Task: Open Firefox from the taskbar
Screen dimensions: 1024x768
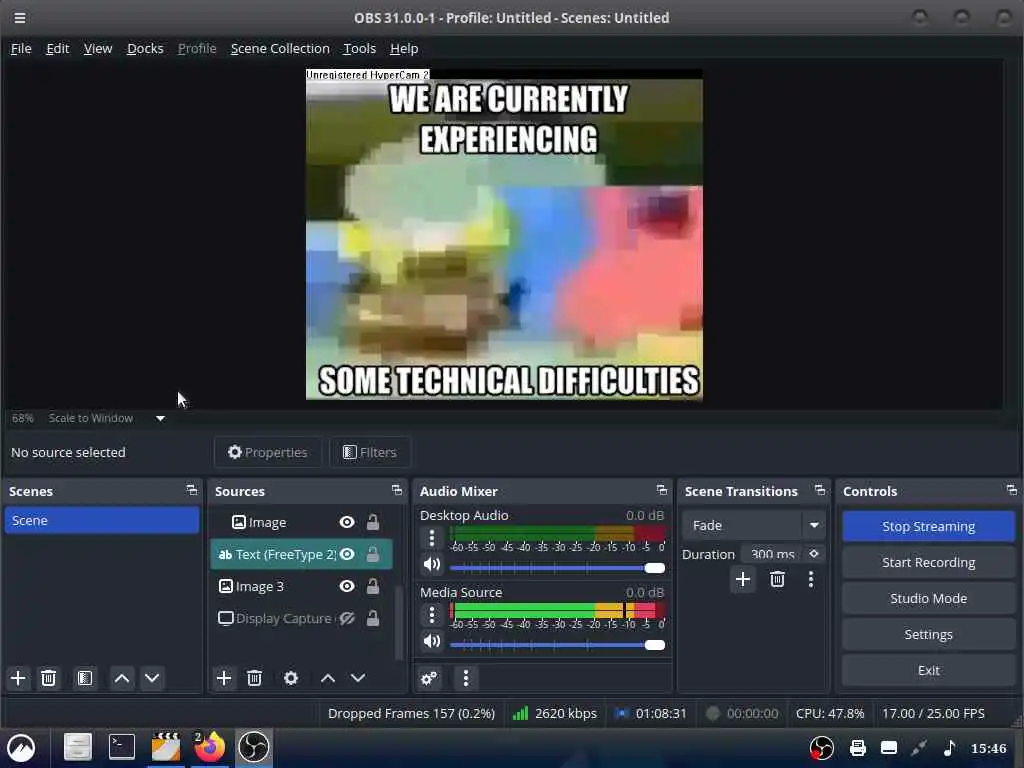Action: click(209, 747)
